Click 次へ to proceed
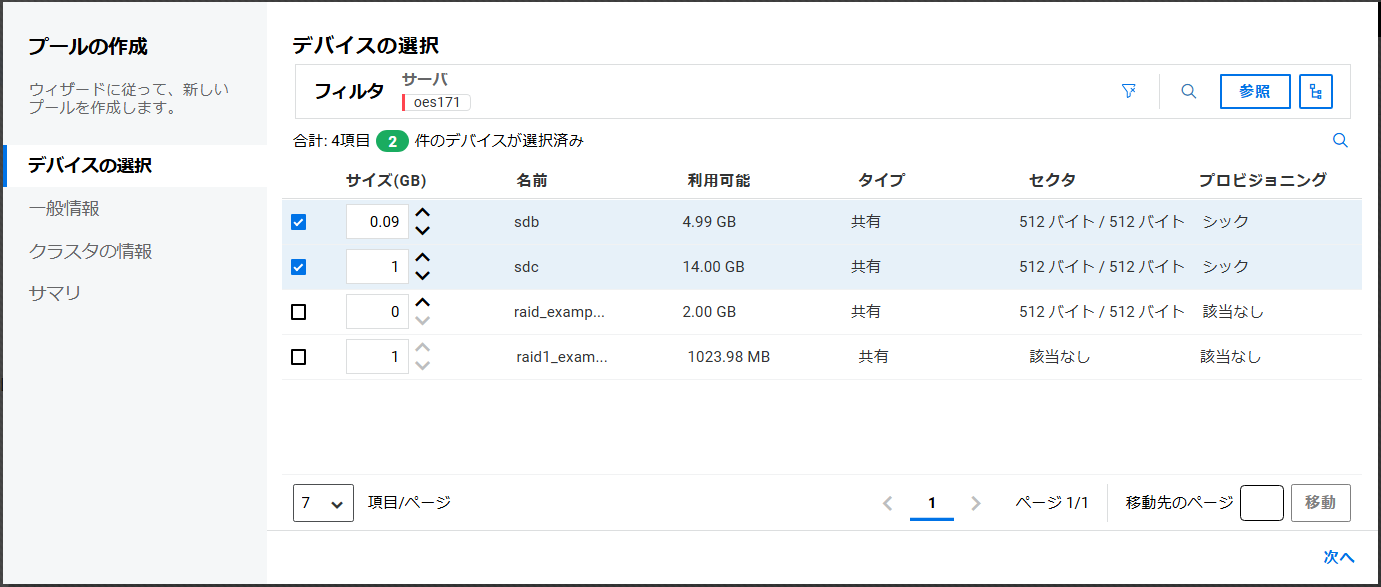 [1338, 557]
